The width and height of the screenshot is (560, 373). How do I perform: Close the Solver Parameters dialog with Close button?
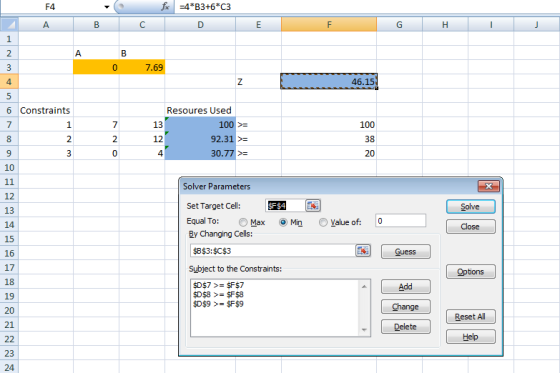pos(470,227)
